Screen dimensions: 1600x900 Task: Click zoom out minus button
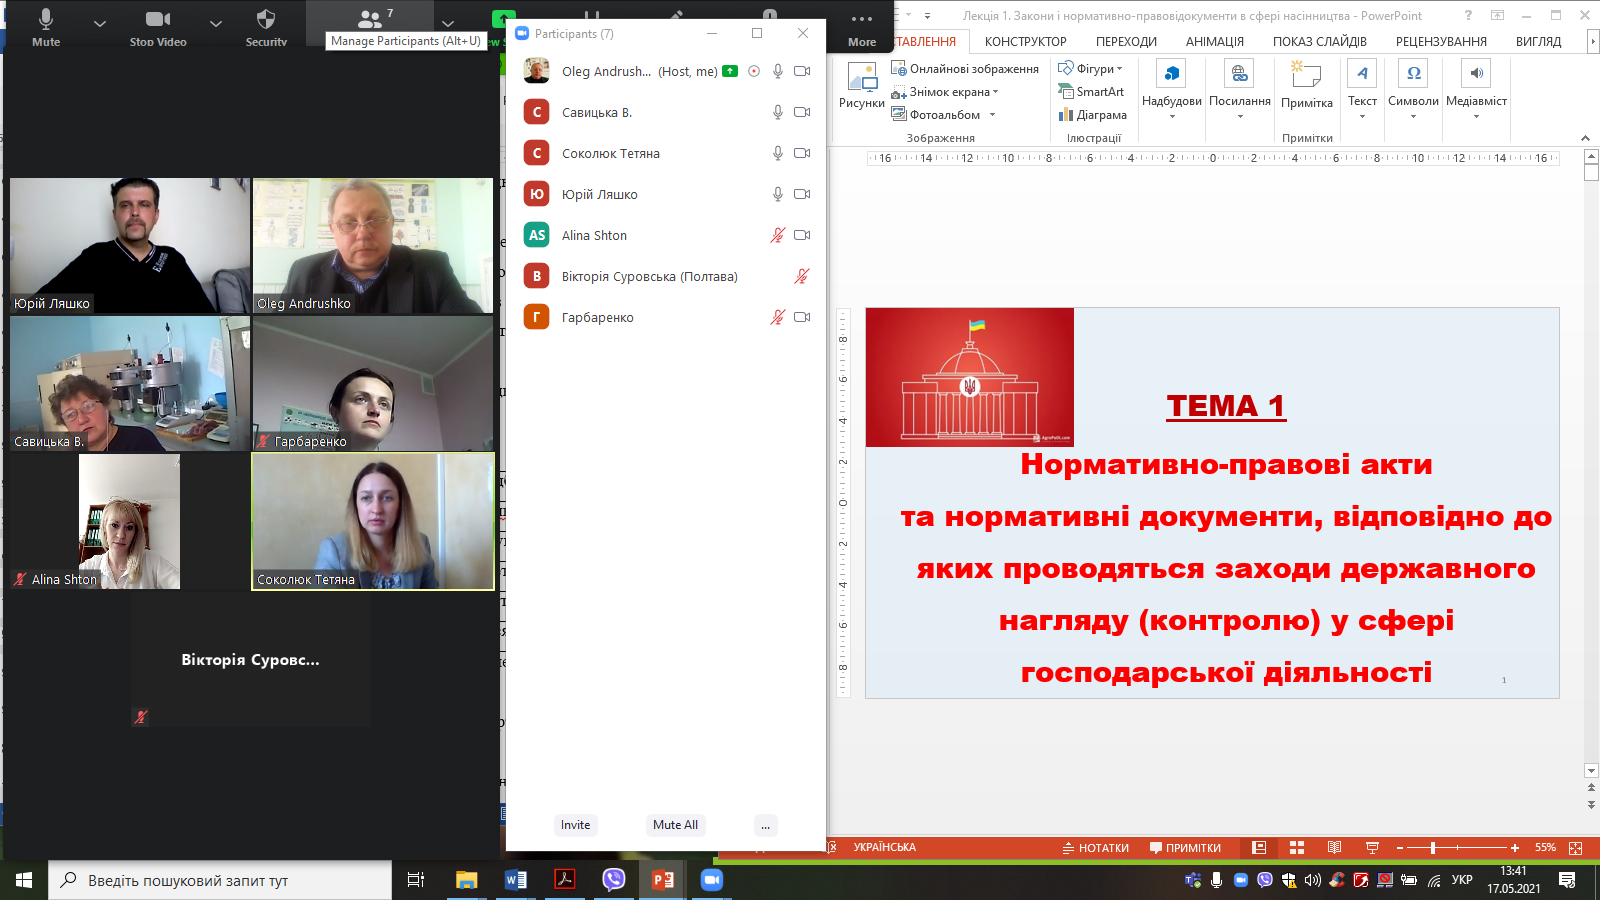(x=1399, y=848)
